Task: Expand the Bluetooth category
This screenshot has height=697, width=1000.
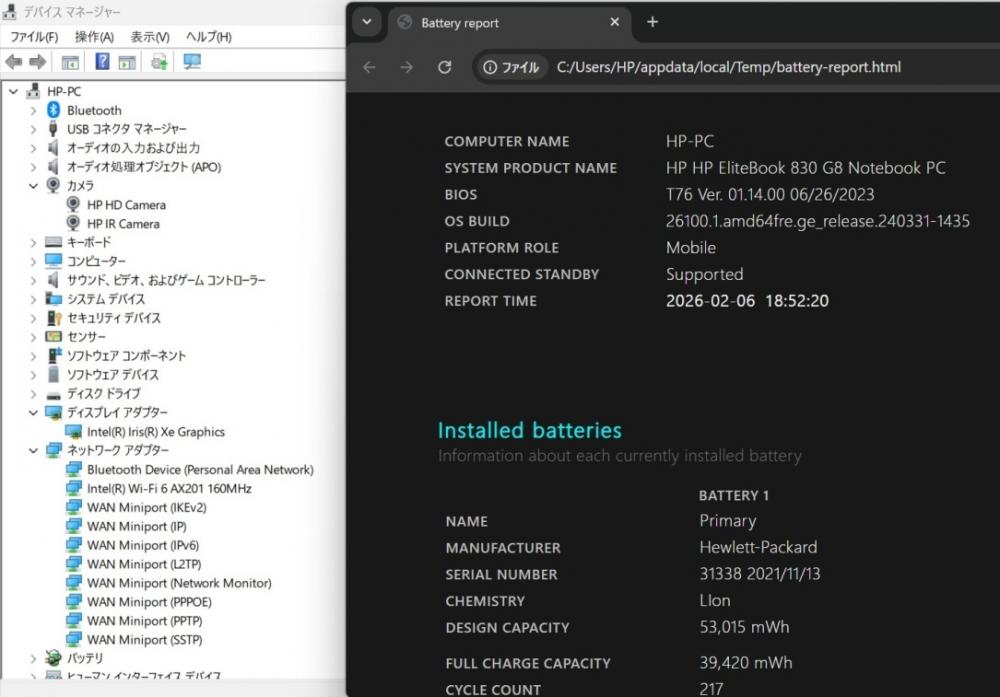Action: tap(33, 110)
